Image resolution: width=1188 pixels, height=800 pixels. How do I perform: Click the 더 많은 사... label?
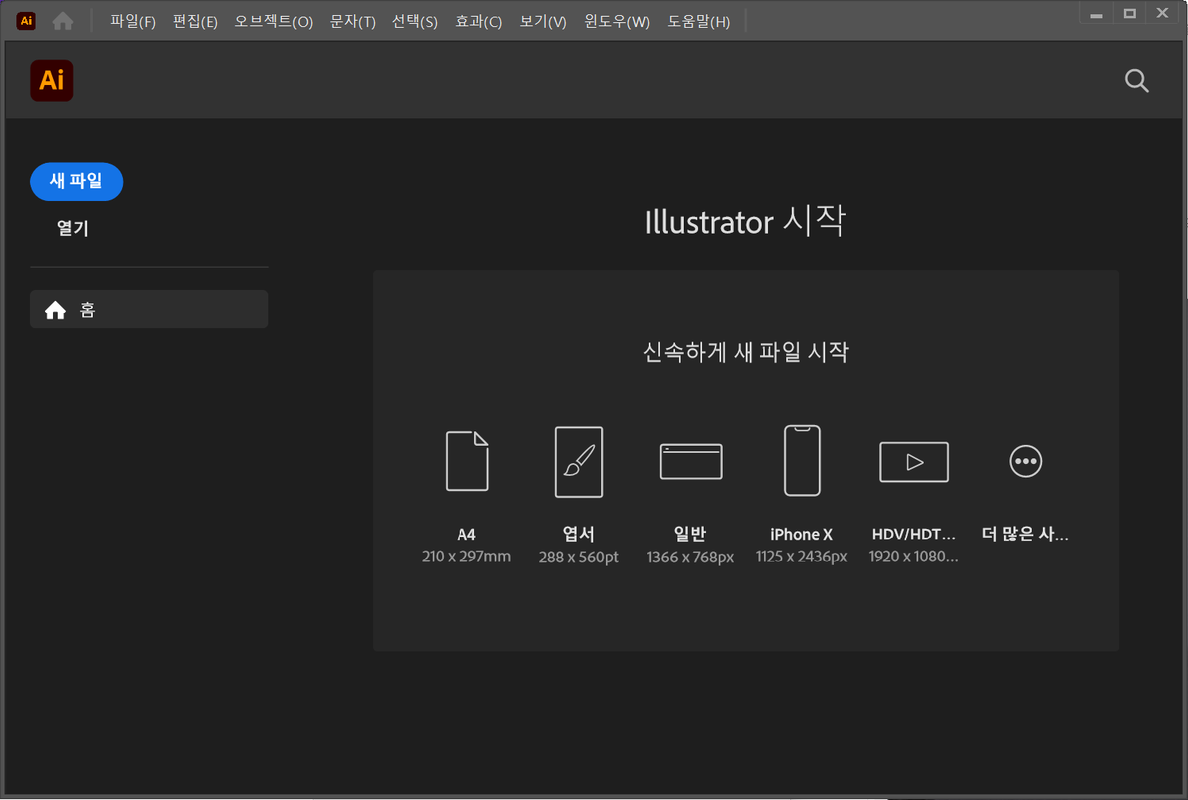1025,534
